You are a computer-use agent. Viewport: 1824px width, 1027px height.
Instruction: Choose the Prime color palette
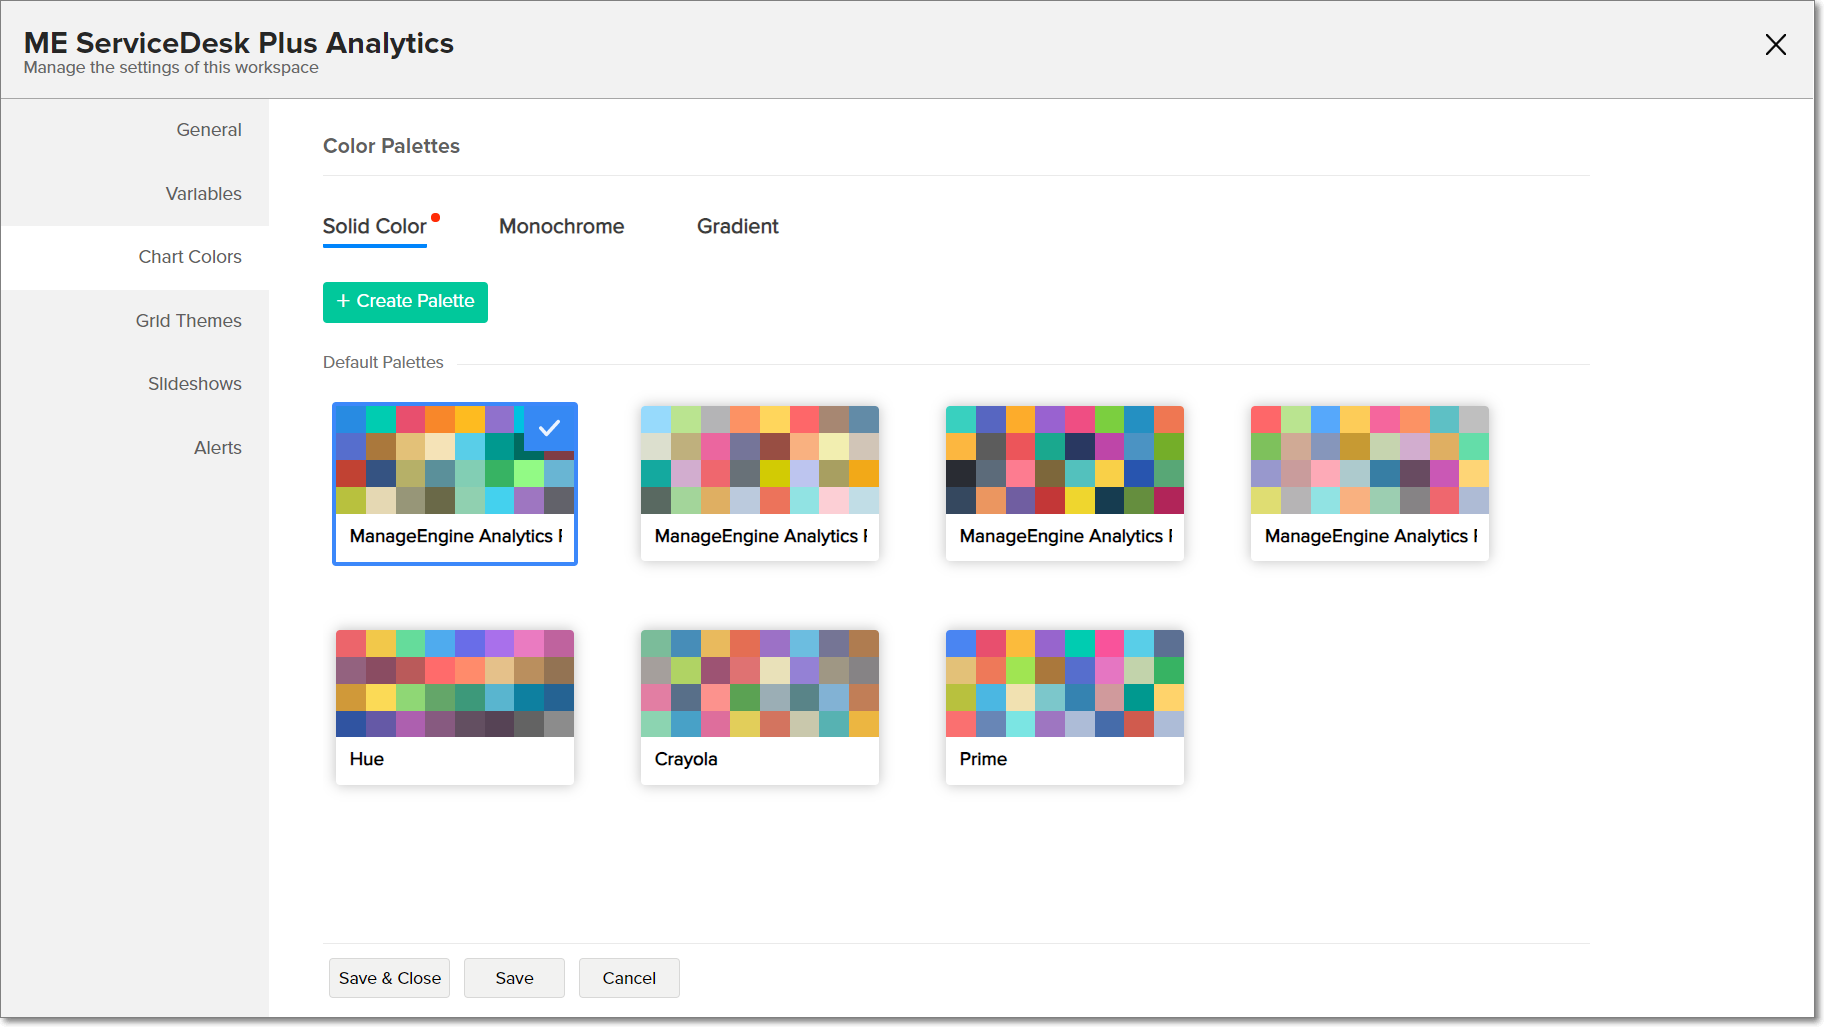1064,706
